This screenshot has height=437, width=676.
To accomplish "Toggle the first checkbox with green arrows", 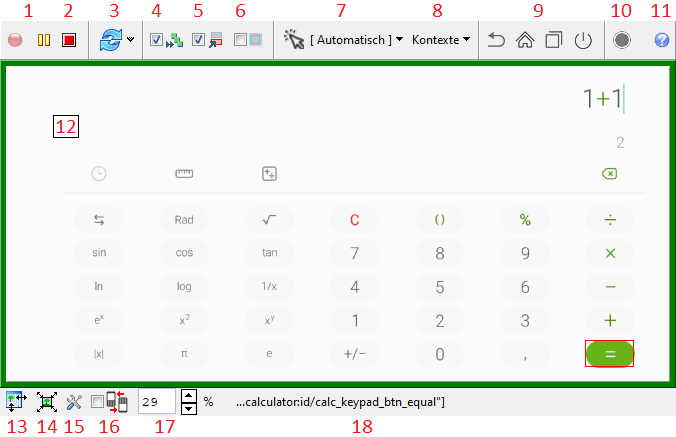I will pos(156,41).
